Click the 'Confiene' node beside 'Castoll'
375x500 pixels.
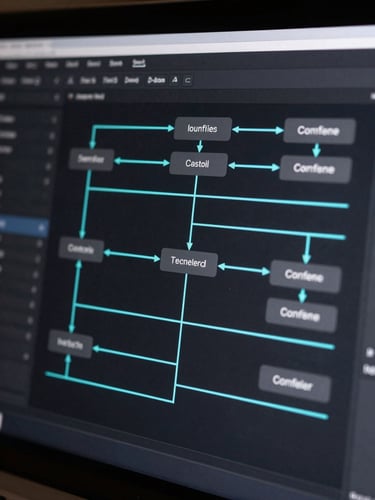pos(315,169)
